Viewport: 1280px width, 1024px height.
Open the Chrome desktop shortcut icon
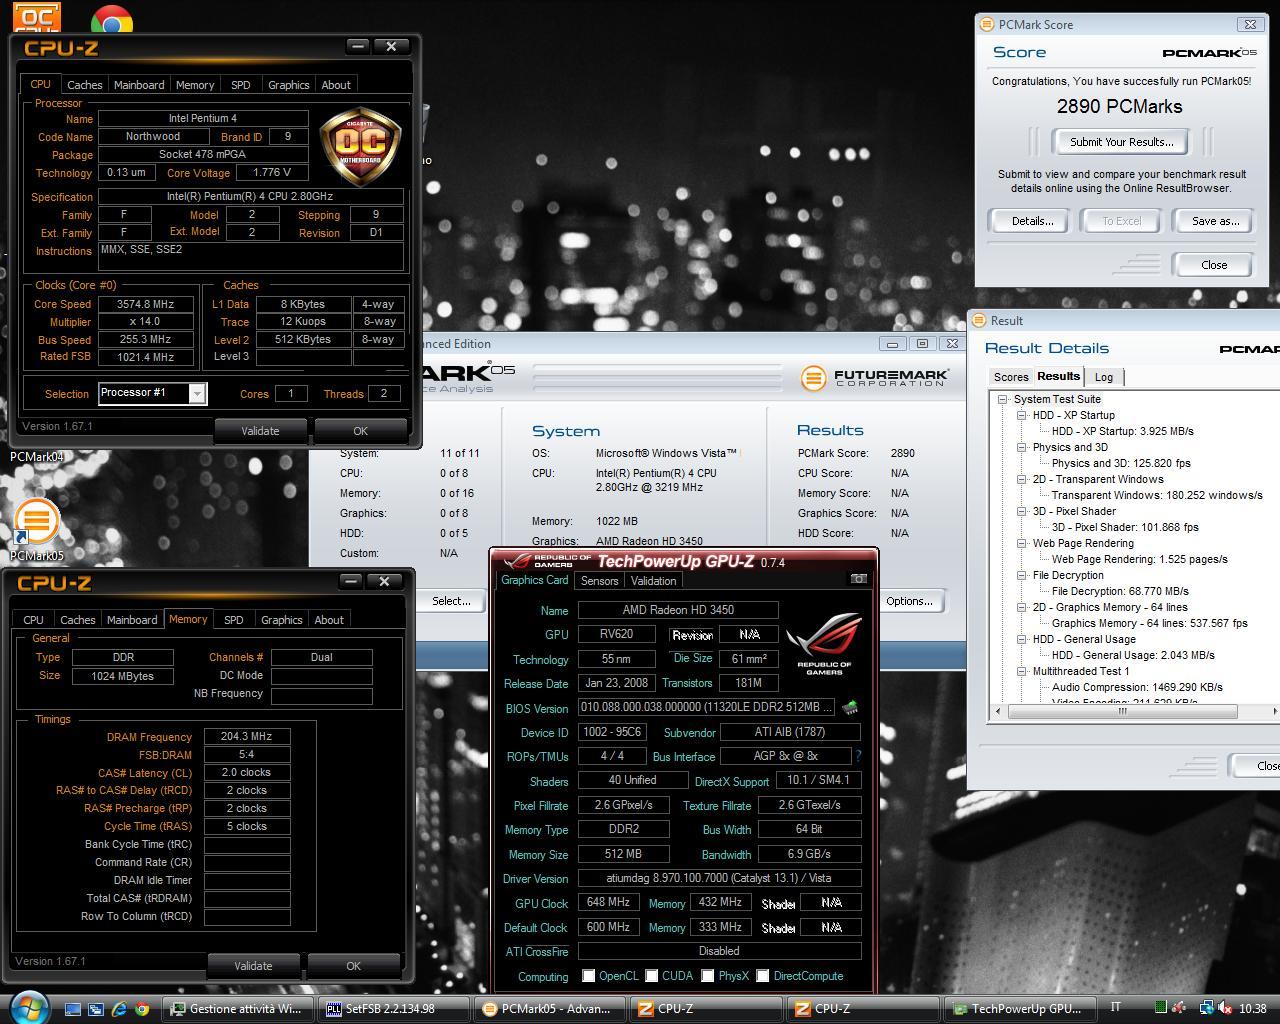(x=112, y=17)
